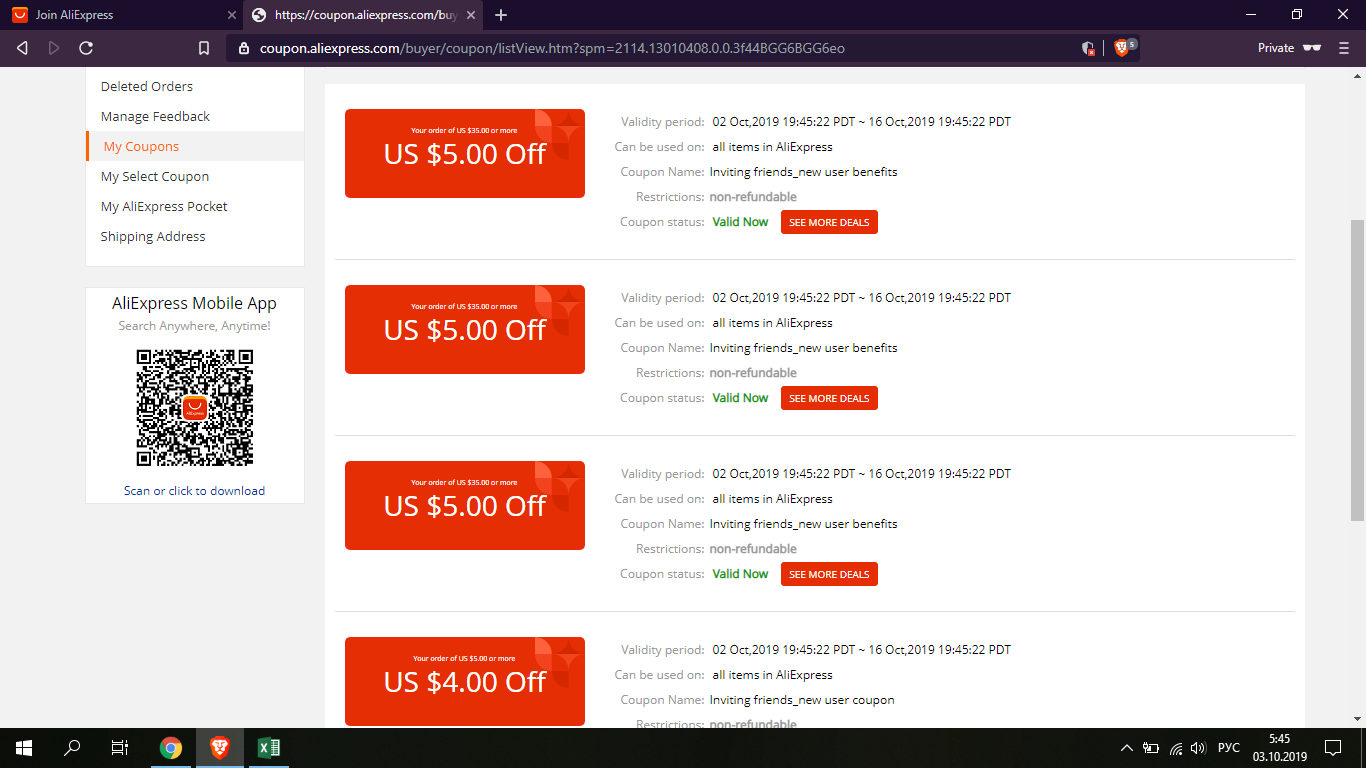Click the third US $5.00 Off coupon card
Screen dimensions: 1366x768
(x=465, y=505)
